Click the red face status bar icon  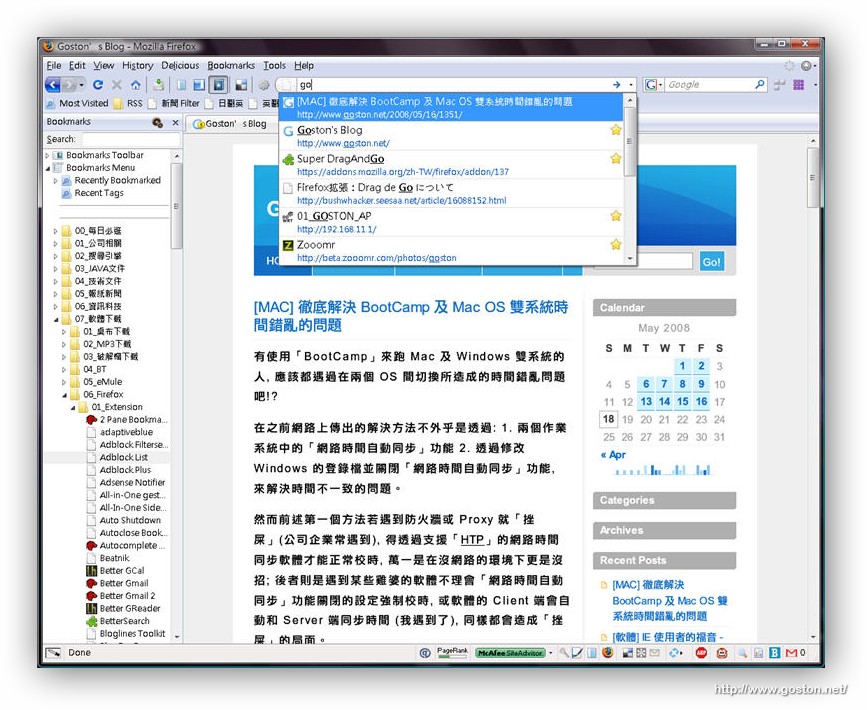pyautogui.click(x=722, y=653)
